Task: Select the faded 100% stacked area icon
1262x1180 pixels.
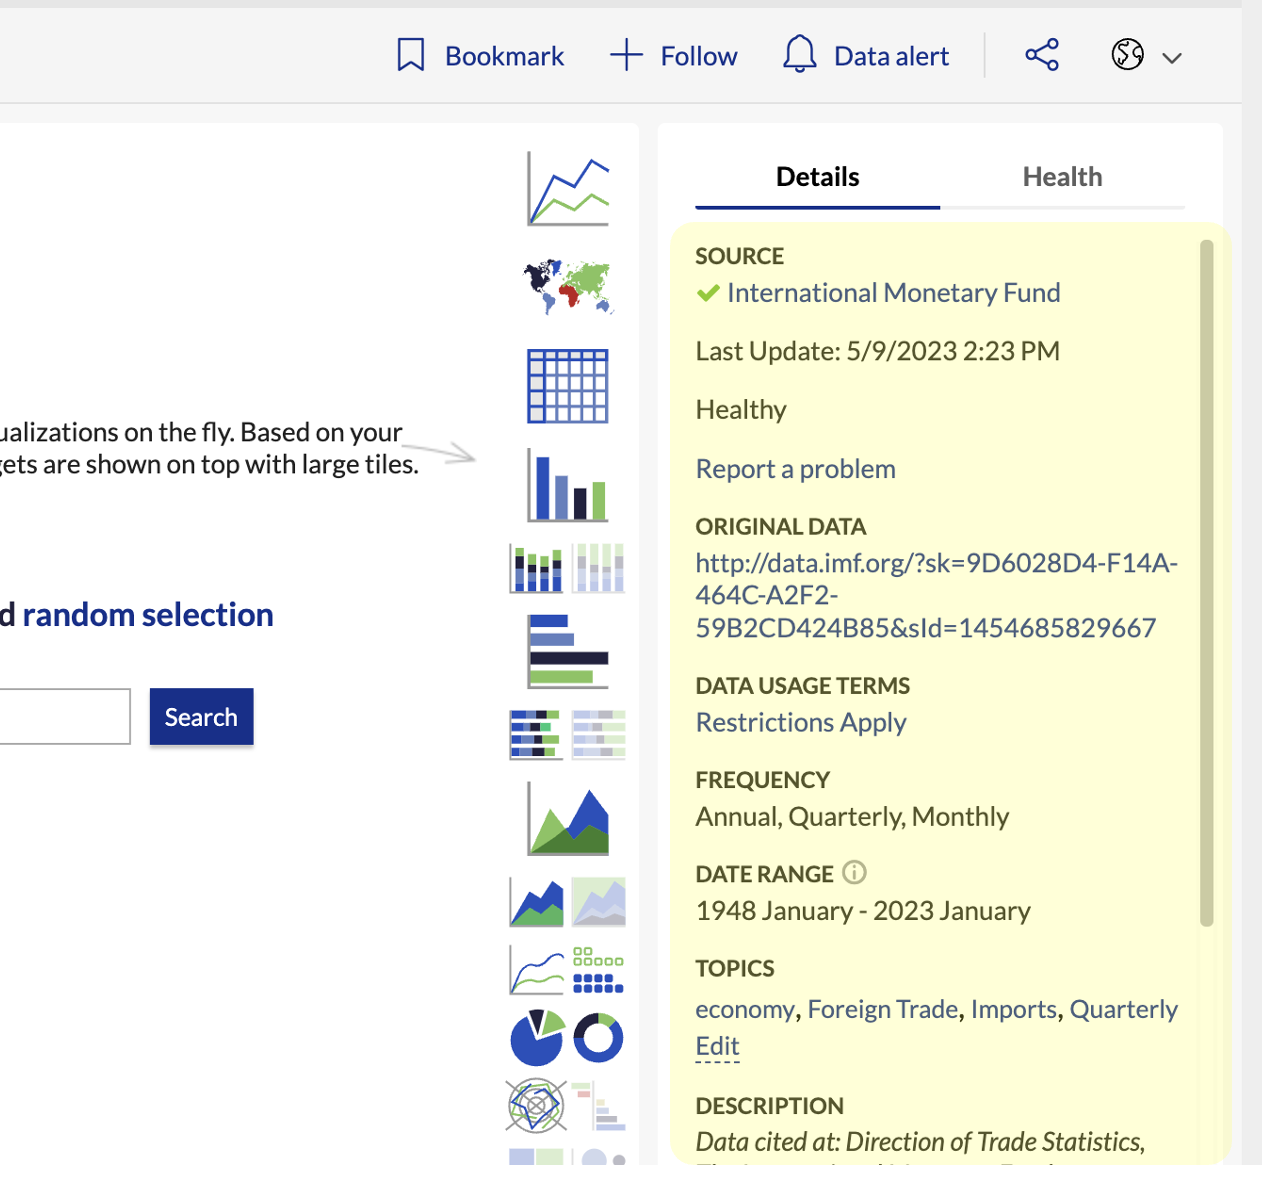Action: tap(599, 902)
